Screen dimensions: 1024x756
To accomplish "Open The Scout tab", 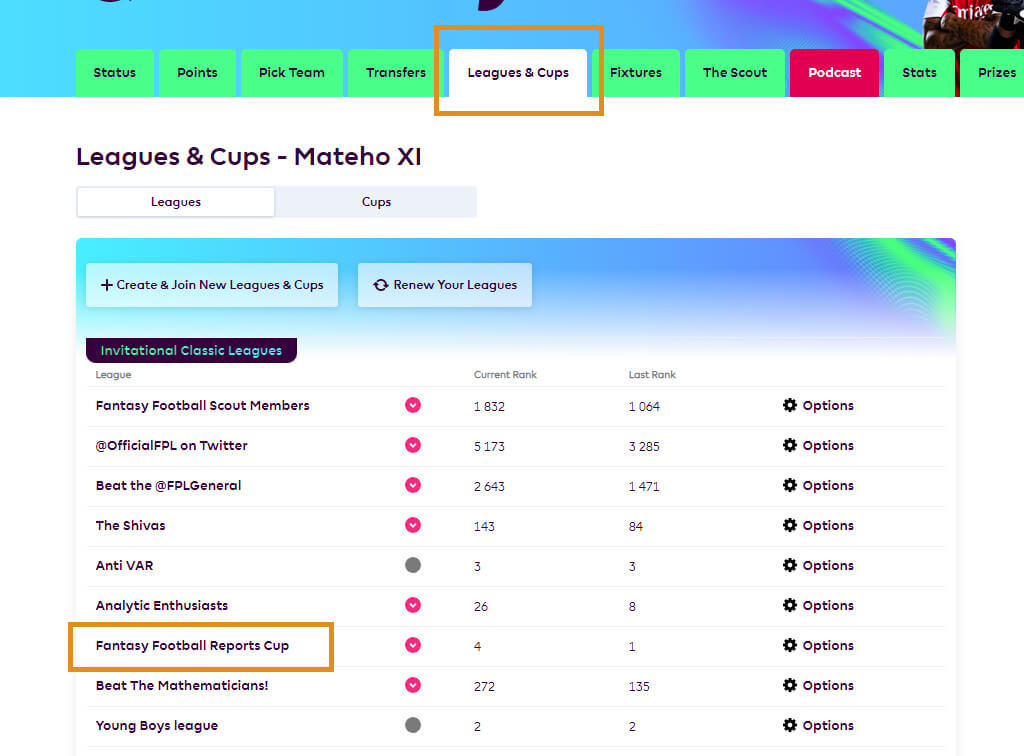I will pyautogui.click(x=735, y=72).
